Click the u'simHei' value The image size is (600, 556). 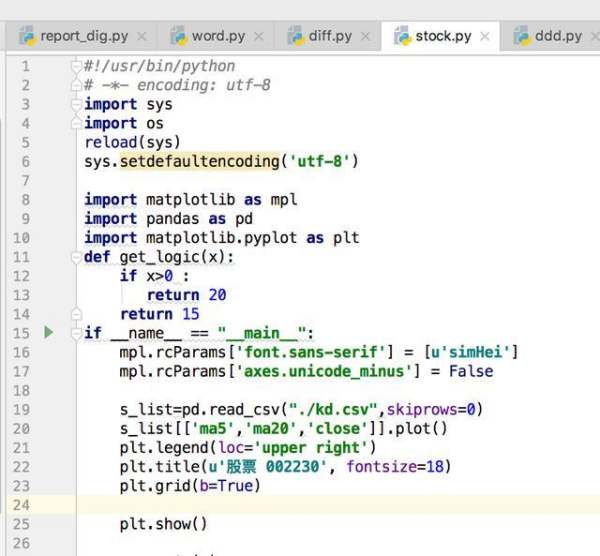pyautogui.click(x=470, y=352)
